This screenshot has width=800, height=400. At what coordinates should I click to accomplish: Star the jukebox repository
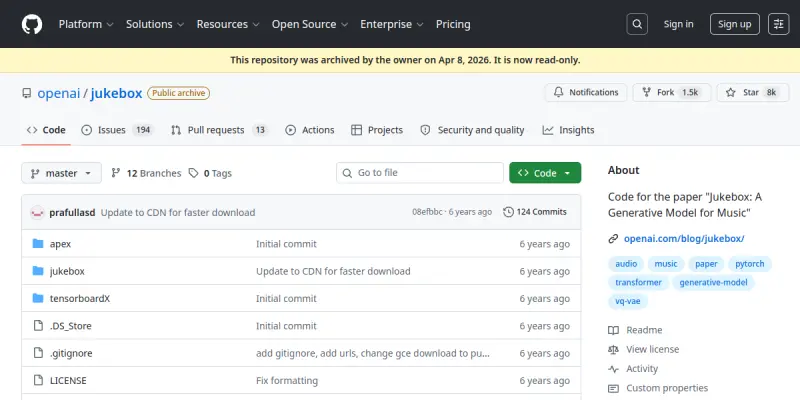click(x=753, y=92)
